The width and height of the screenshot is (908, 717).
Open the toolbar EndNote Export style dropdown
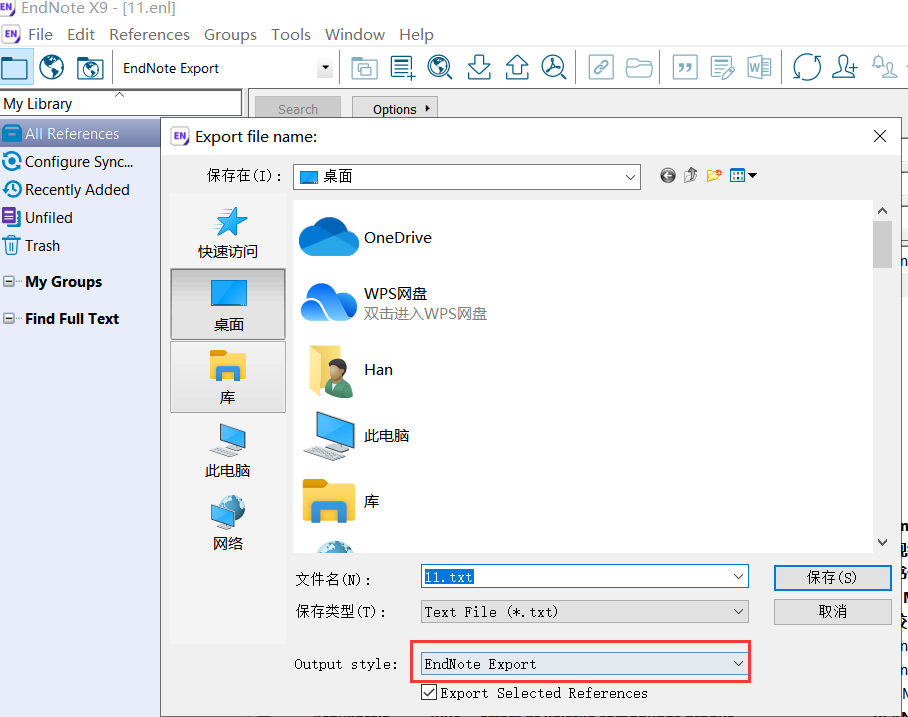pyautogui.click(x=325, y=68)
